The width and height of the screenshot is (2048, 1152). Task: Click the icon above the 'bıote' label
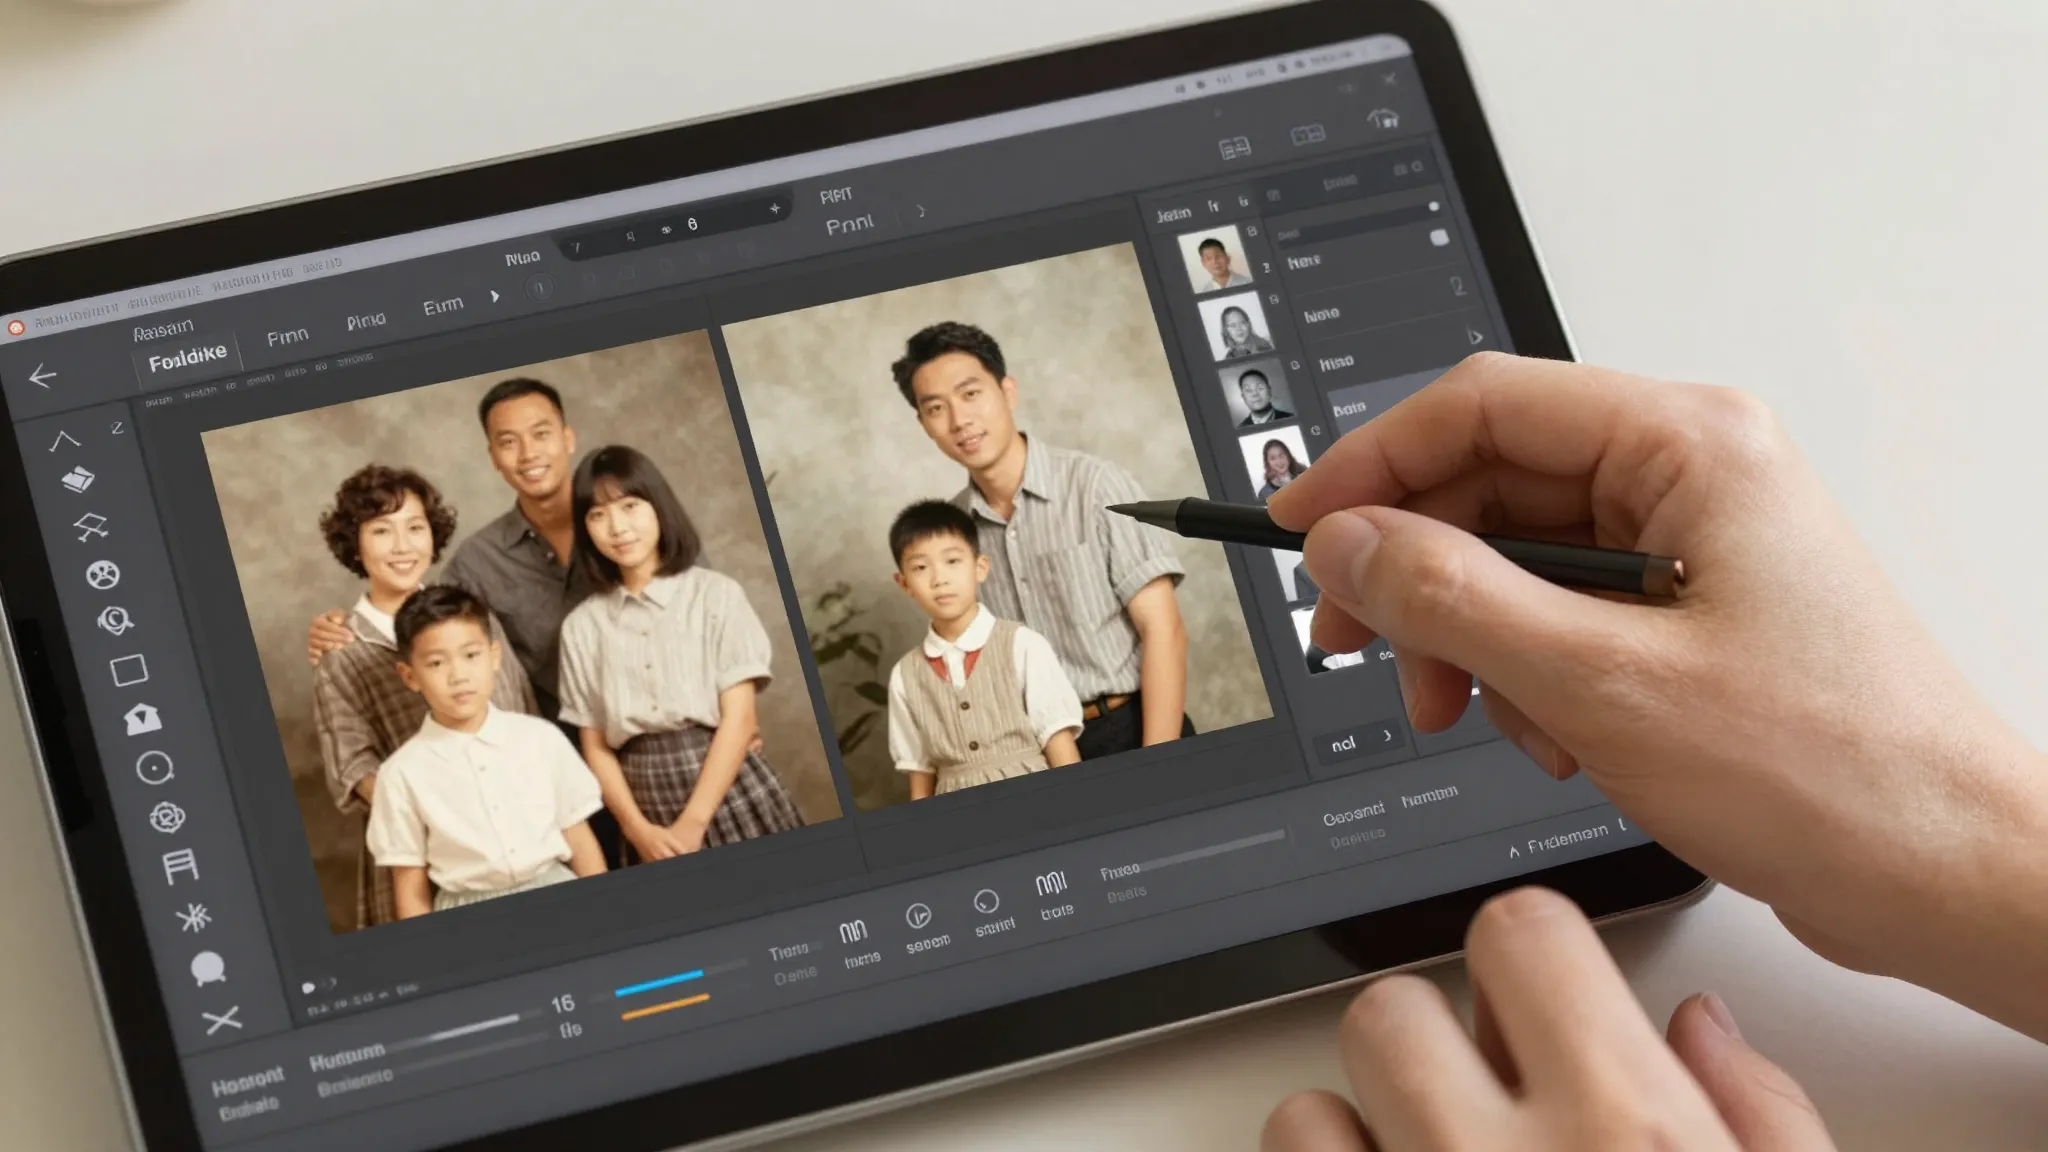(x=1051, y=884)
